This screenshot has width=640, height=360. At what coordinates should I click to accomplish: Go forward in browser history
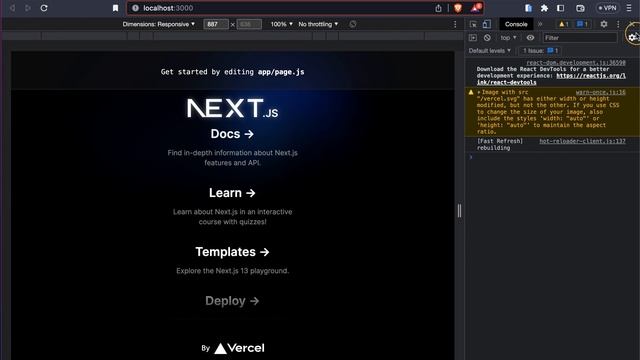(x=28, y=8)
